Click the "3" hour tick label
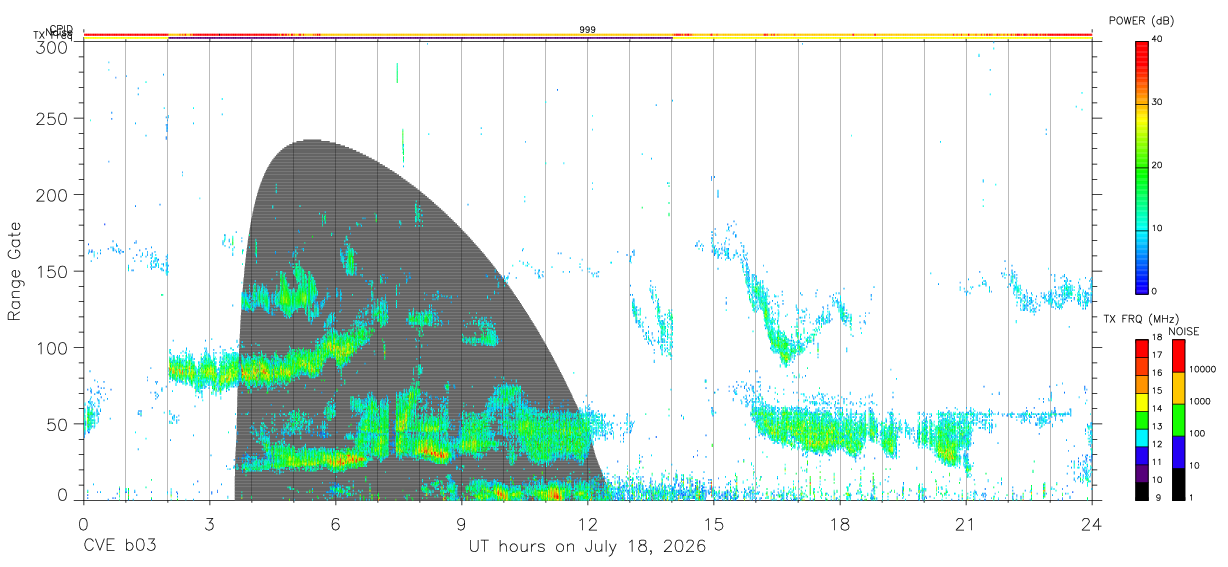The width and height of the screenshot is (1228, 567). 209,524
